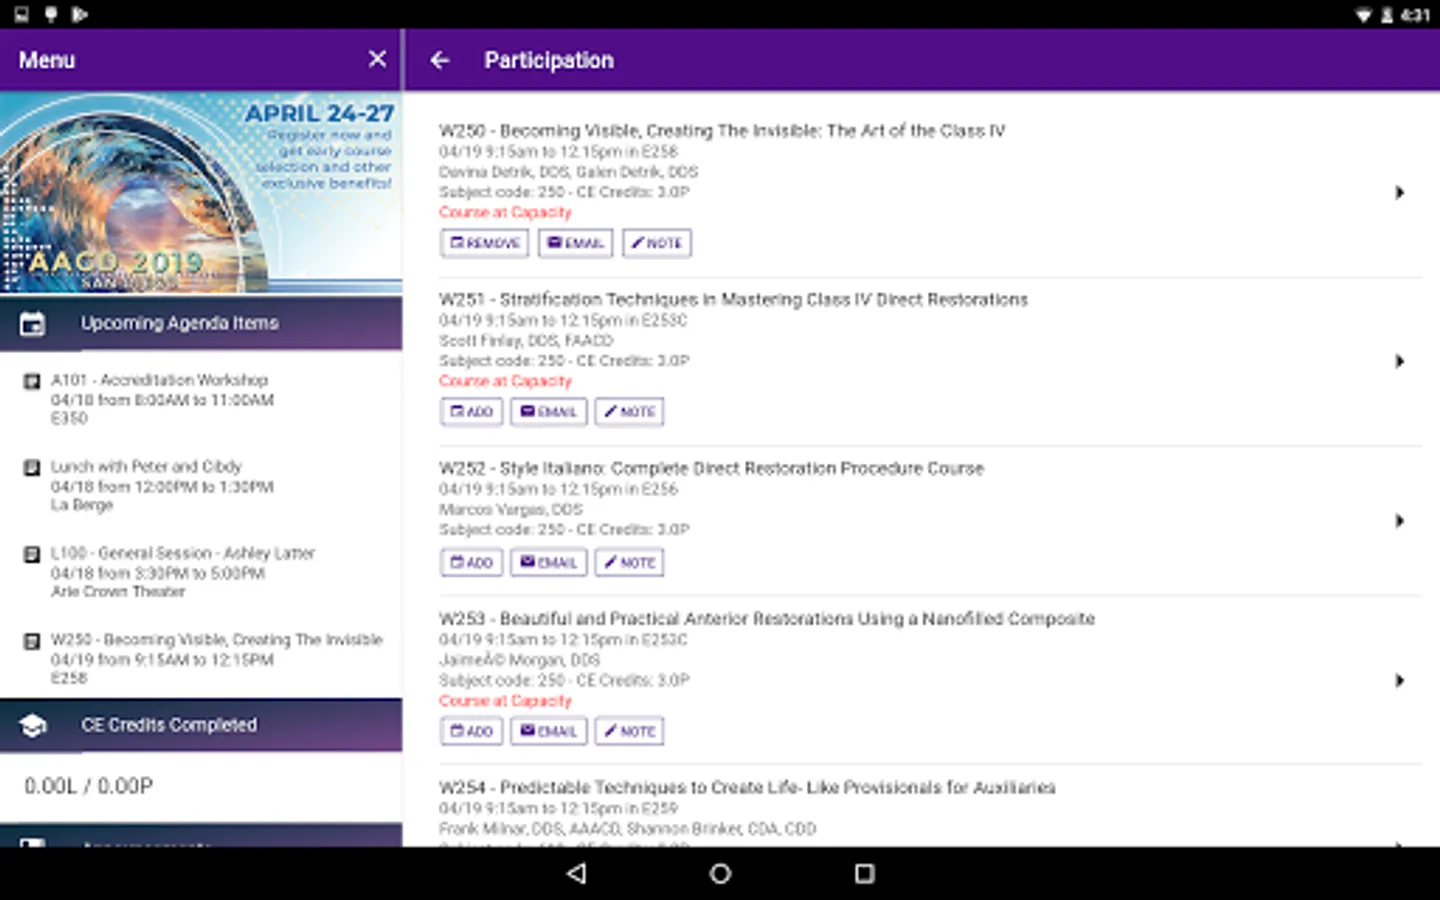The image size is (1440, 900).
Task: Tap Android recent apps button
Action: coord(865,873)
